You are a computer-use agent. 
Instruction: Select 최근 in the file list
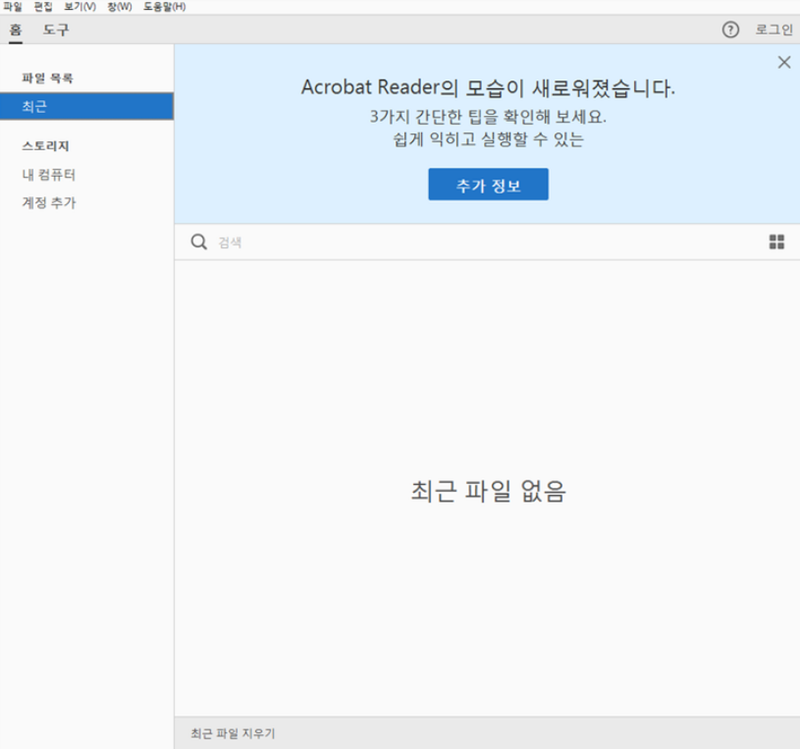[87, 107]
